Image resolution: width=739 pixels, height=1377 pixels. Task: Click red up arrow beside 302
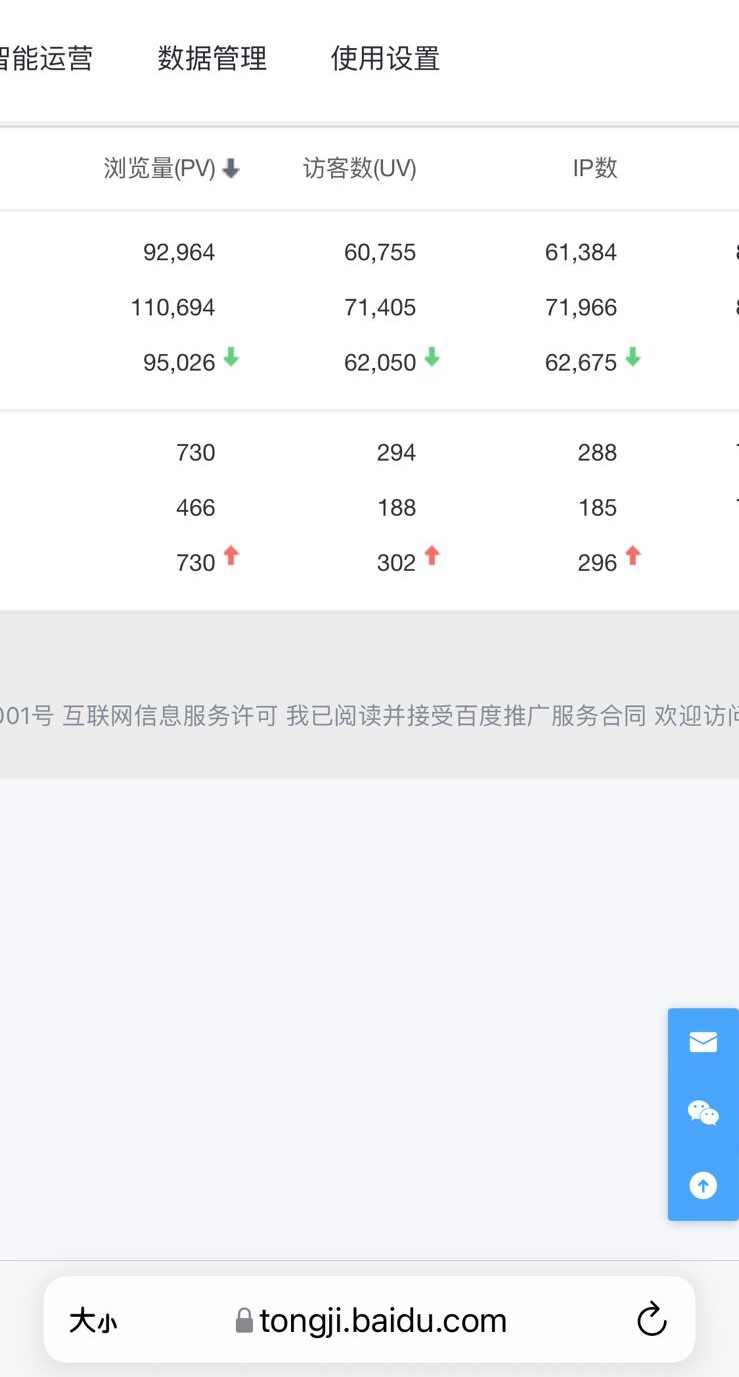pos(432,556)
